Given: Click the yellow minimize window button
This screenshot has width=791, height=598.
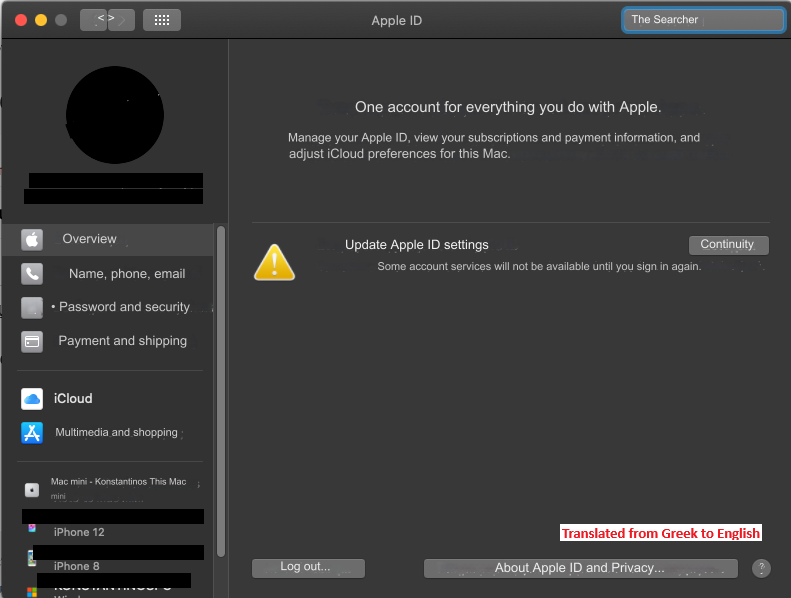Looking at the screenshot, I should (x=41, y=20).
